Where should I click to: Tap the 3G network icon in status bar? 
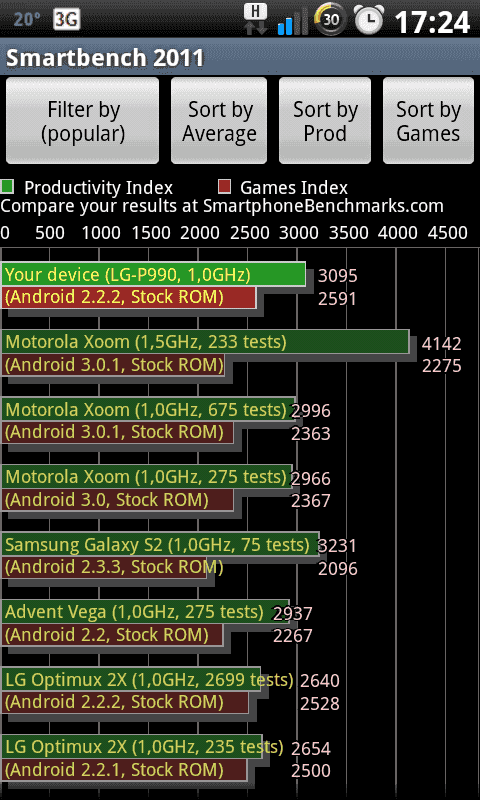(x=67, y=20)
